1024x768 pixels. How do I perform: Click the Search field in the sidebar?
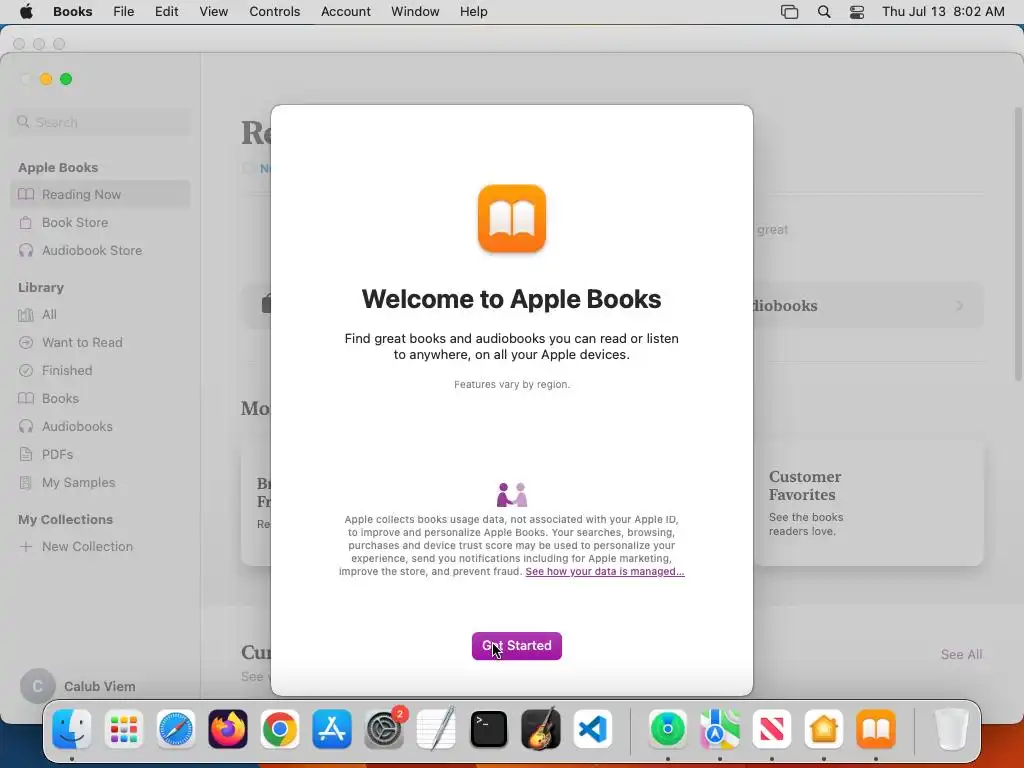pyautogui.click(x=101, y=122)
